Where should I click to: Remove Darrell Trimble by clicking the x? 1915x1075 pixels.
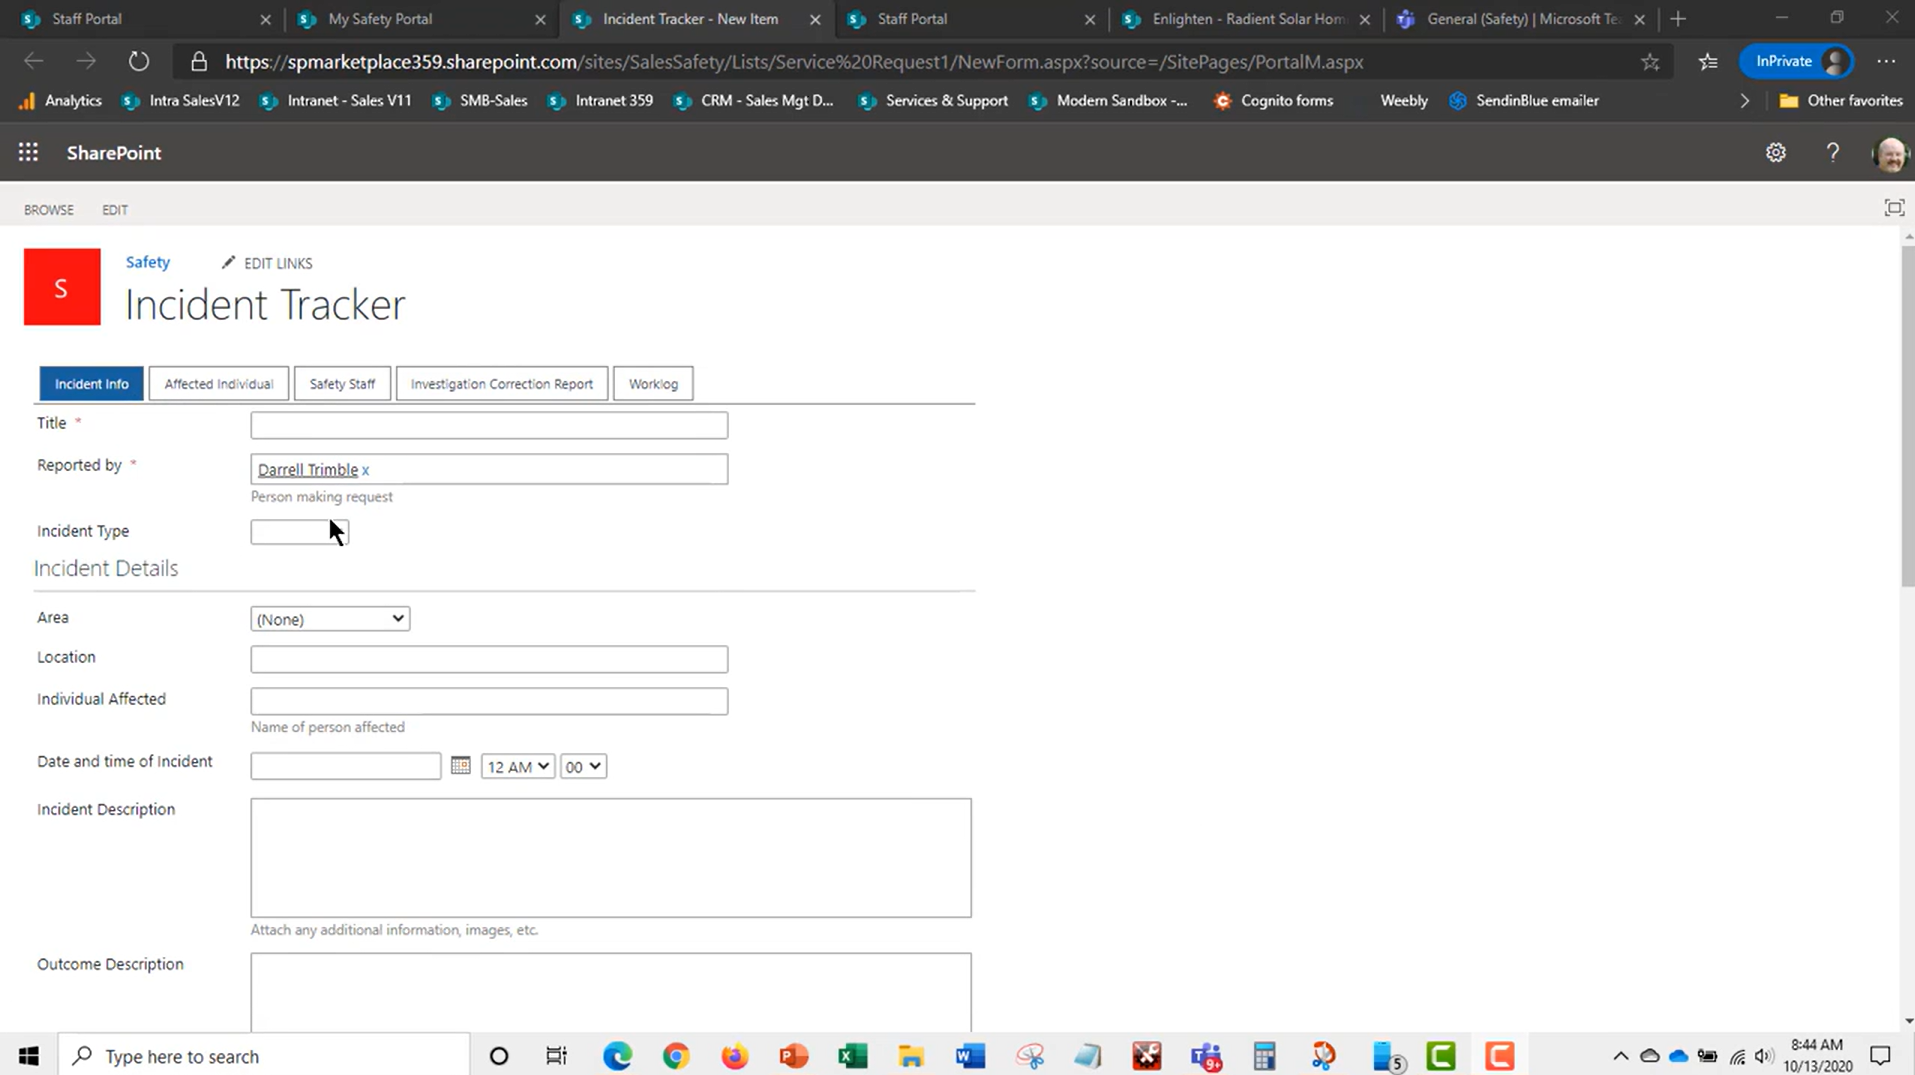tap(365, 470)
